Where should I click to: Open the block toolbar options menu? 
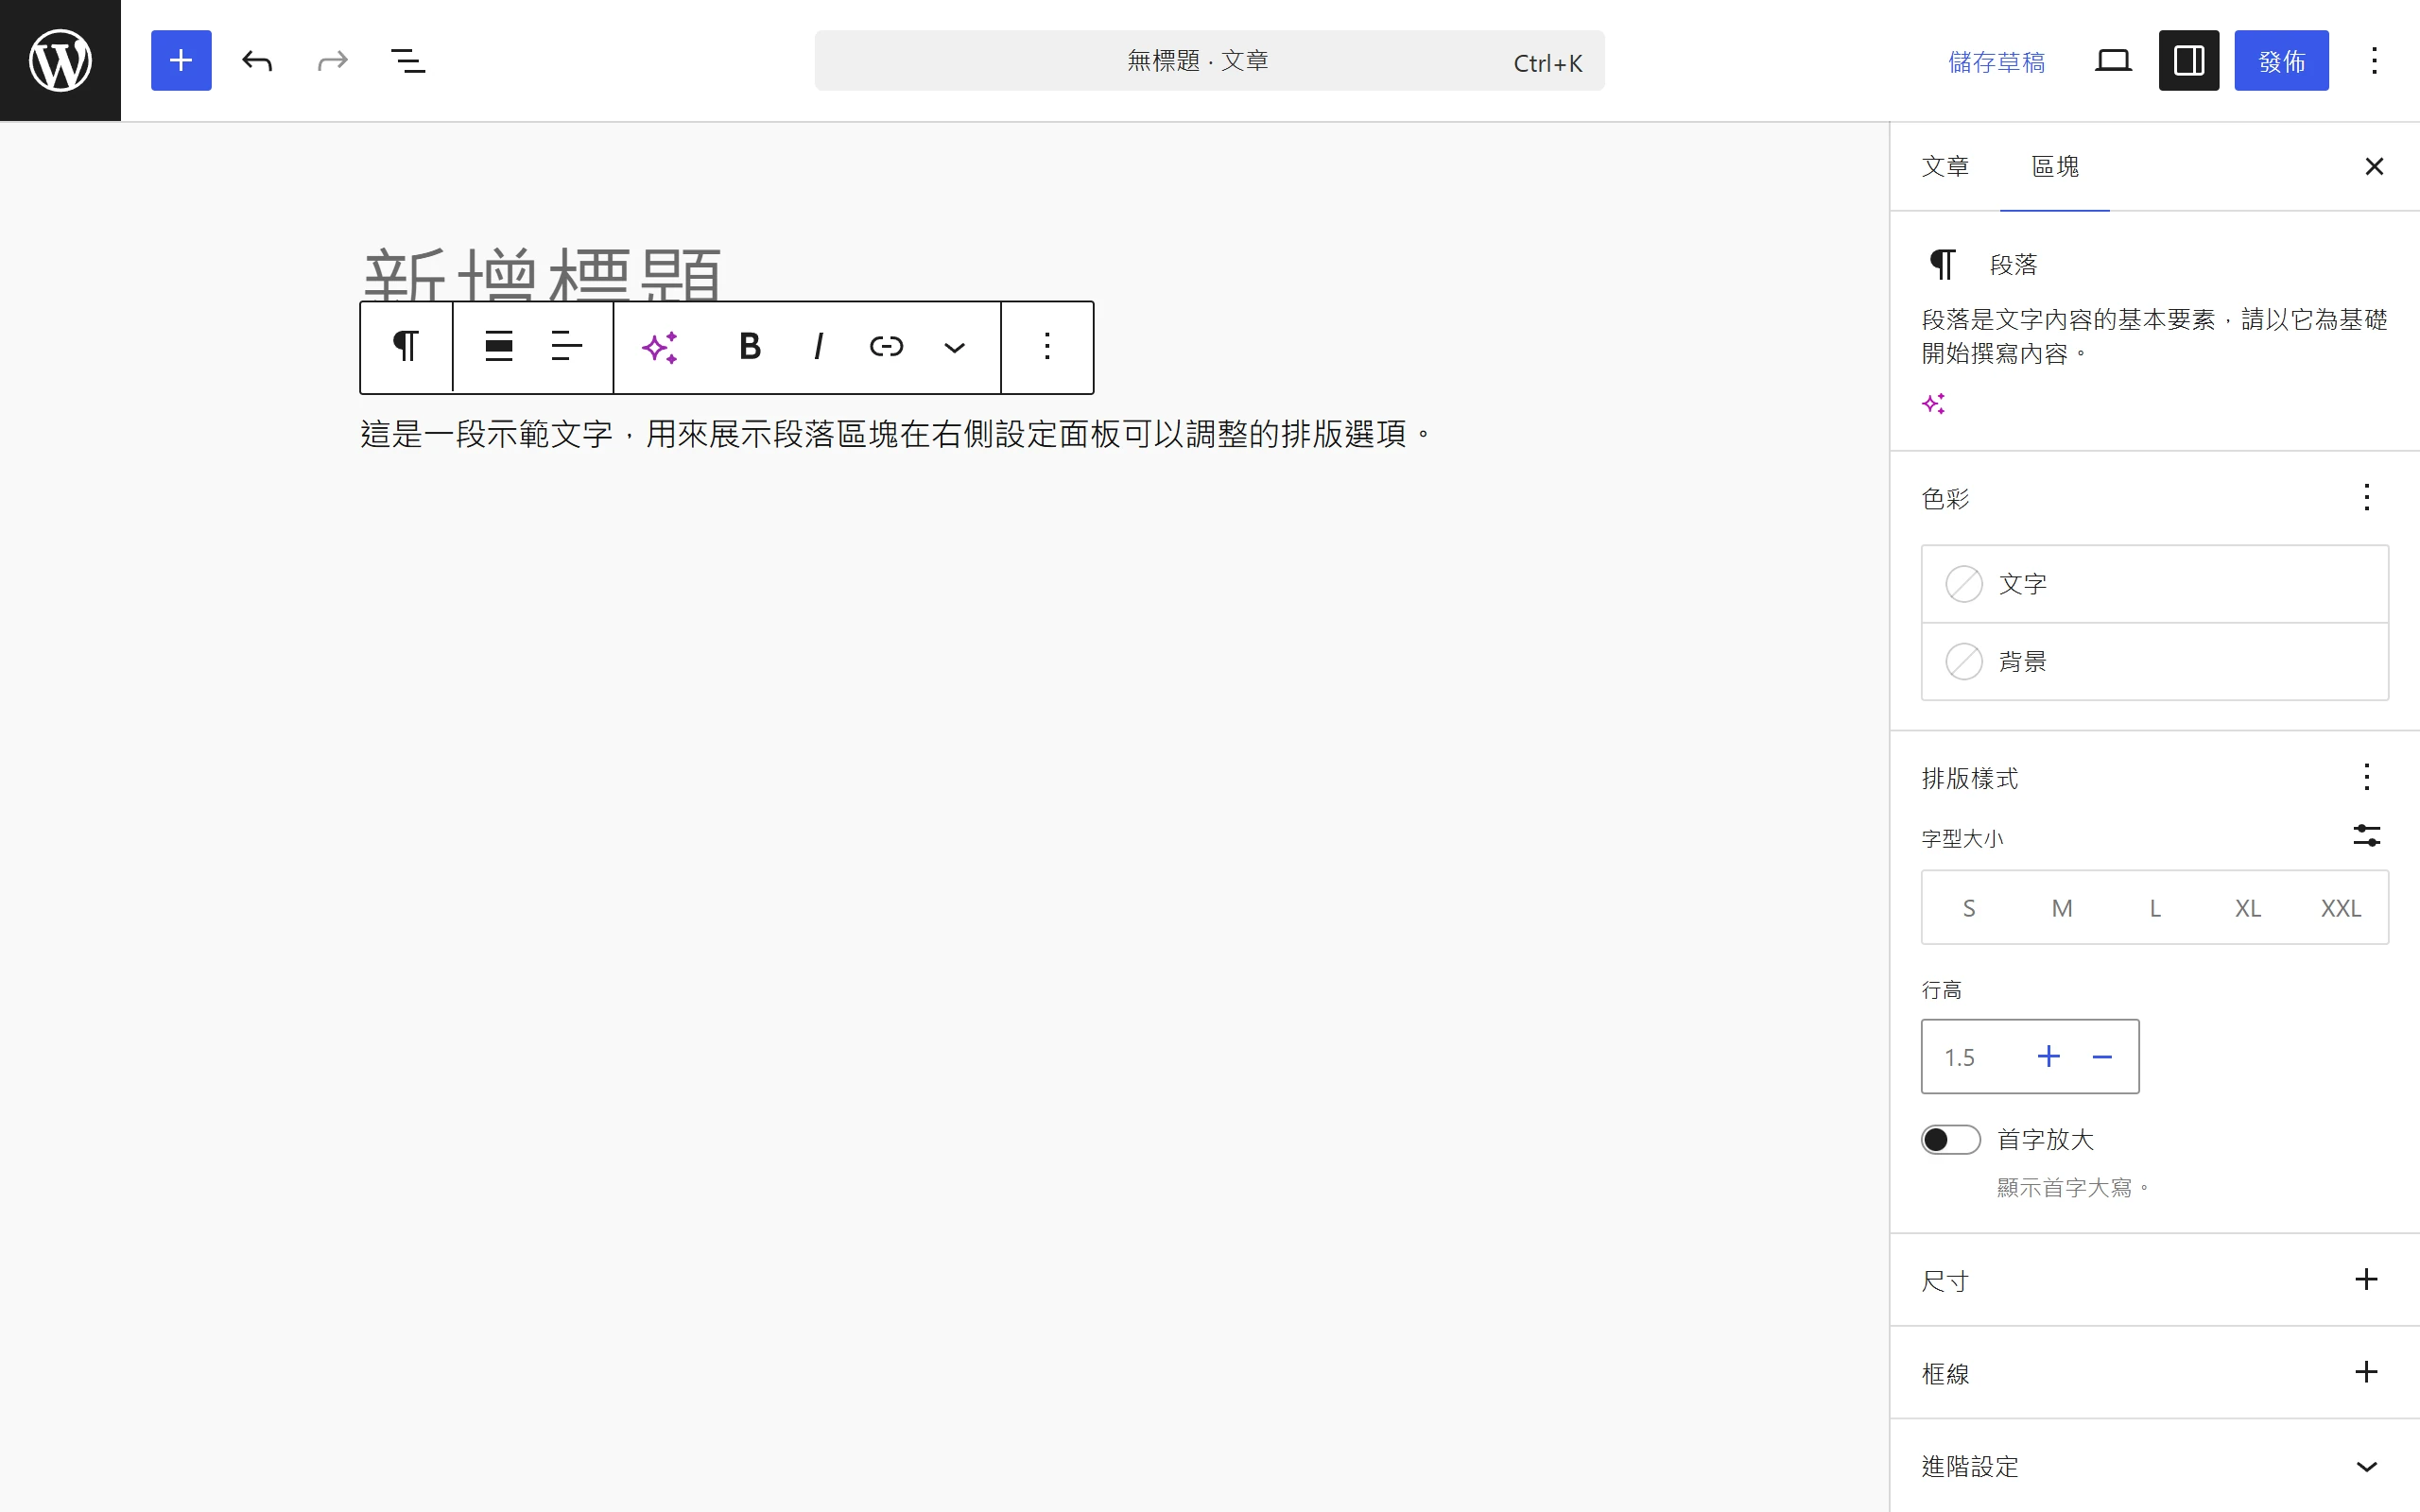click(x=1047, y=347)
